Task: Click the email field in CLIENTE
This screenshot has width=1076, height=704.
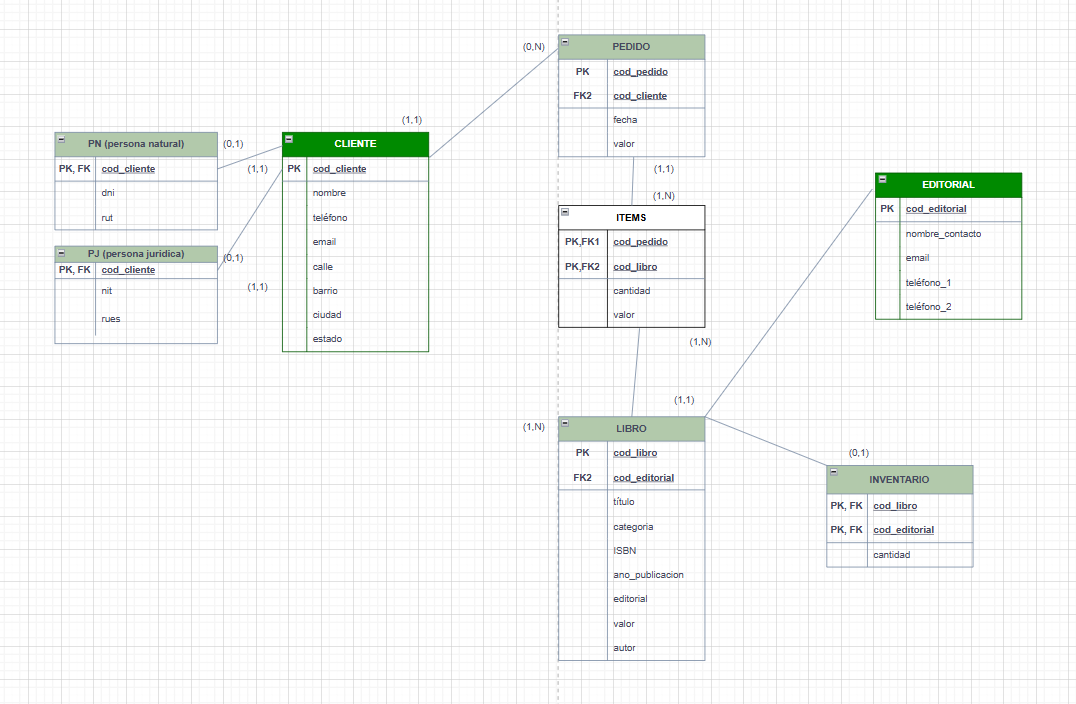Action: coord(325,242)
